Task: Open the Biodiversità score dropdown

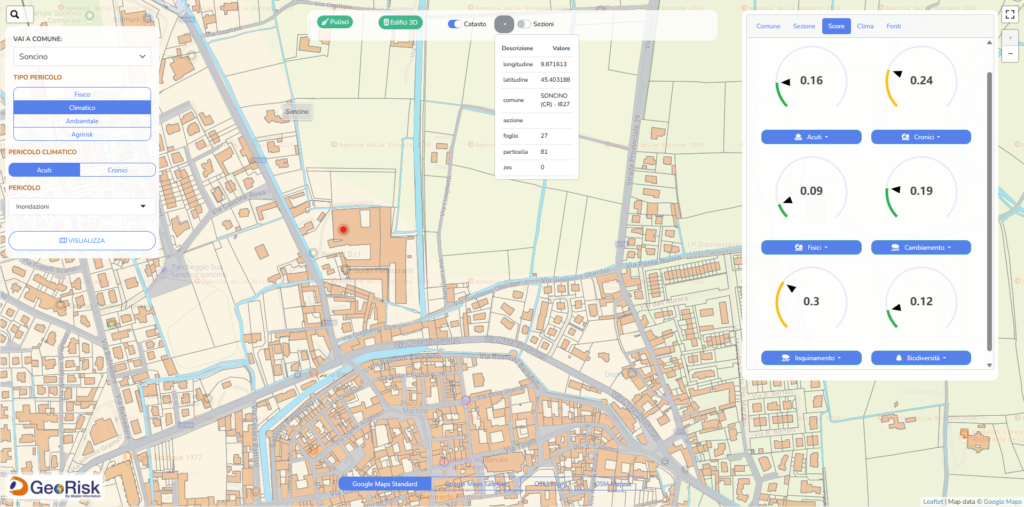Action: (x=921, y=357)
